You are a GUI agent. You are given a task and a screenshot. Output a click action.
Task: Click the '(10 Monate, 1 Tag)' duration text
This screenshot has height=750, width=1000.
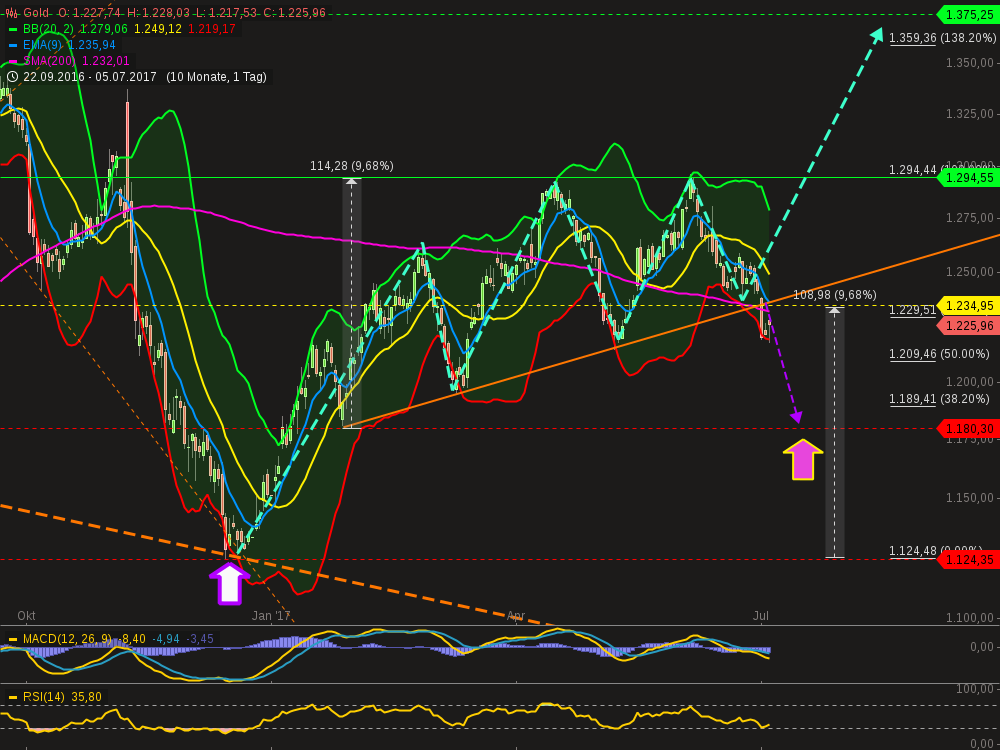coord(216,77)
